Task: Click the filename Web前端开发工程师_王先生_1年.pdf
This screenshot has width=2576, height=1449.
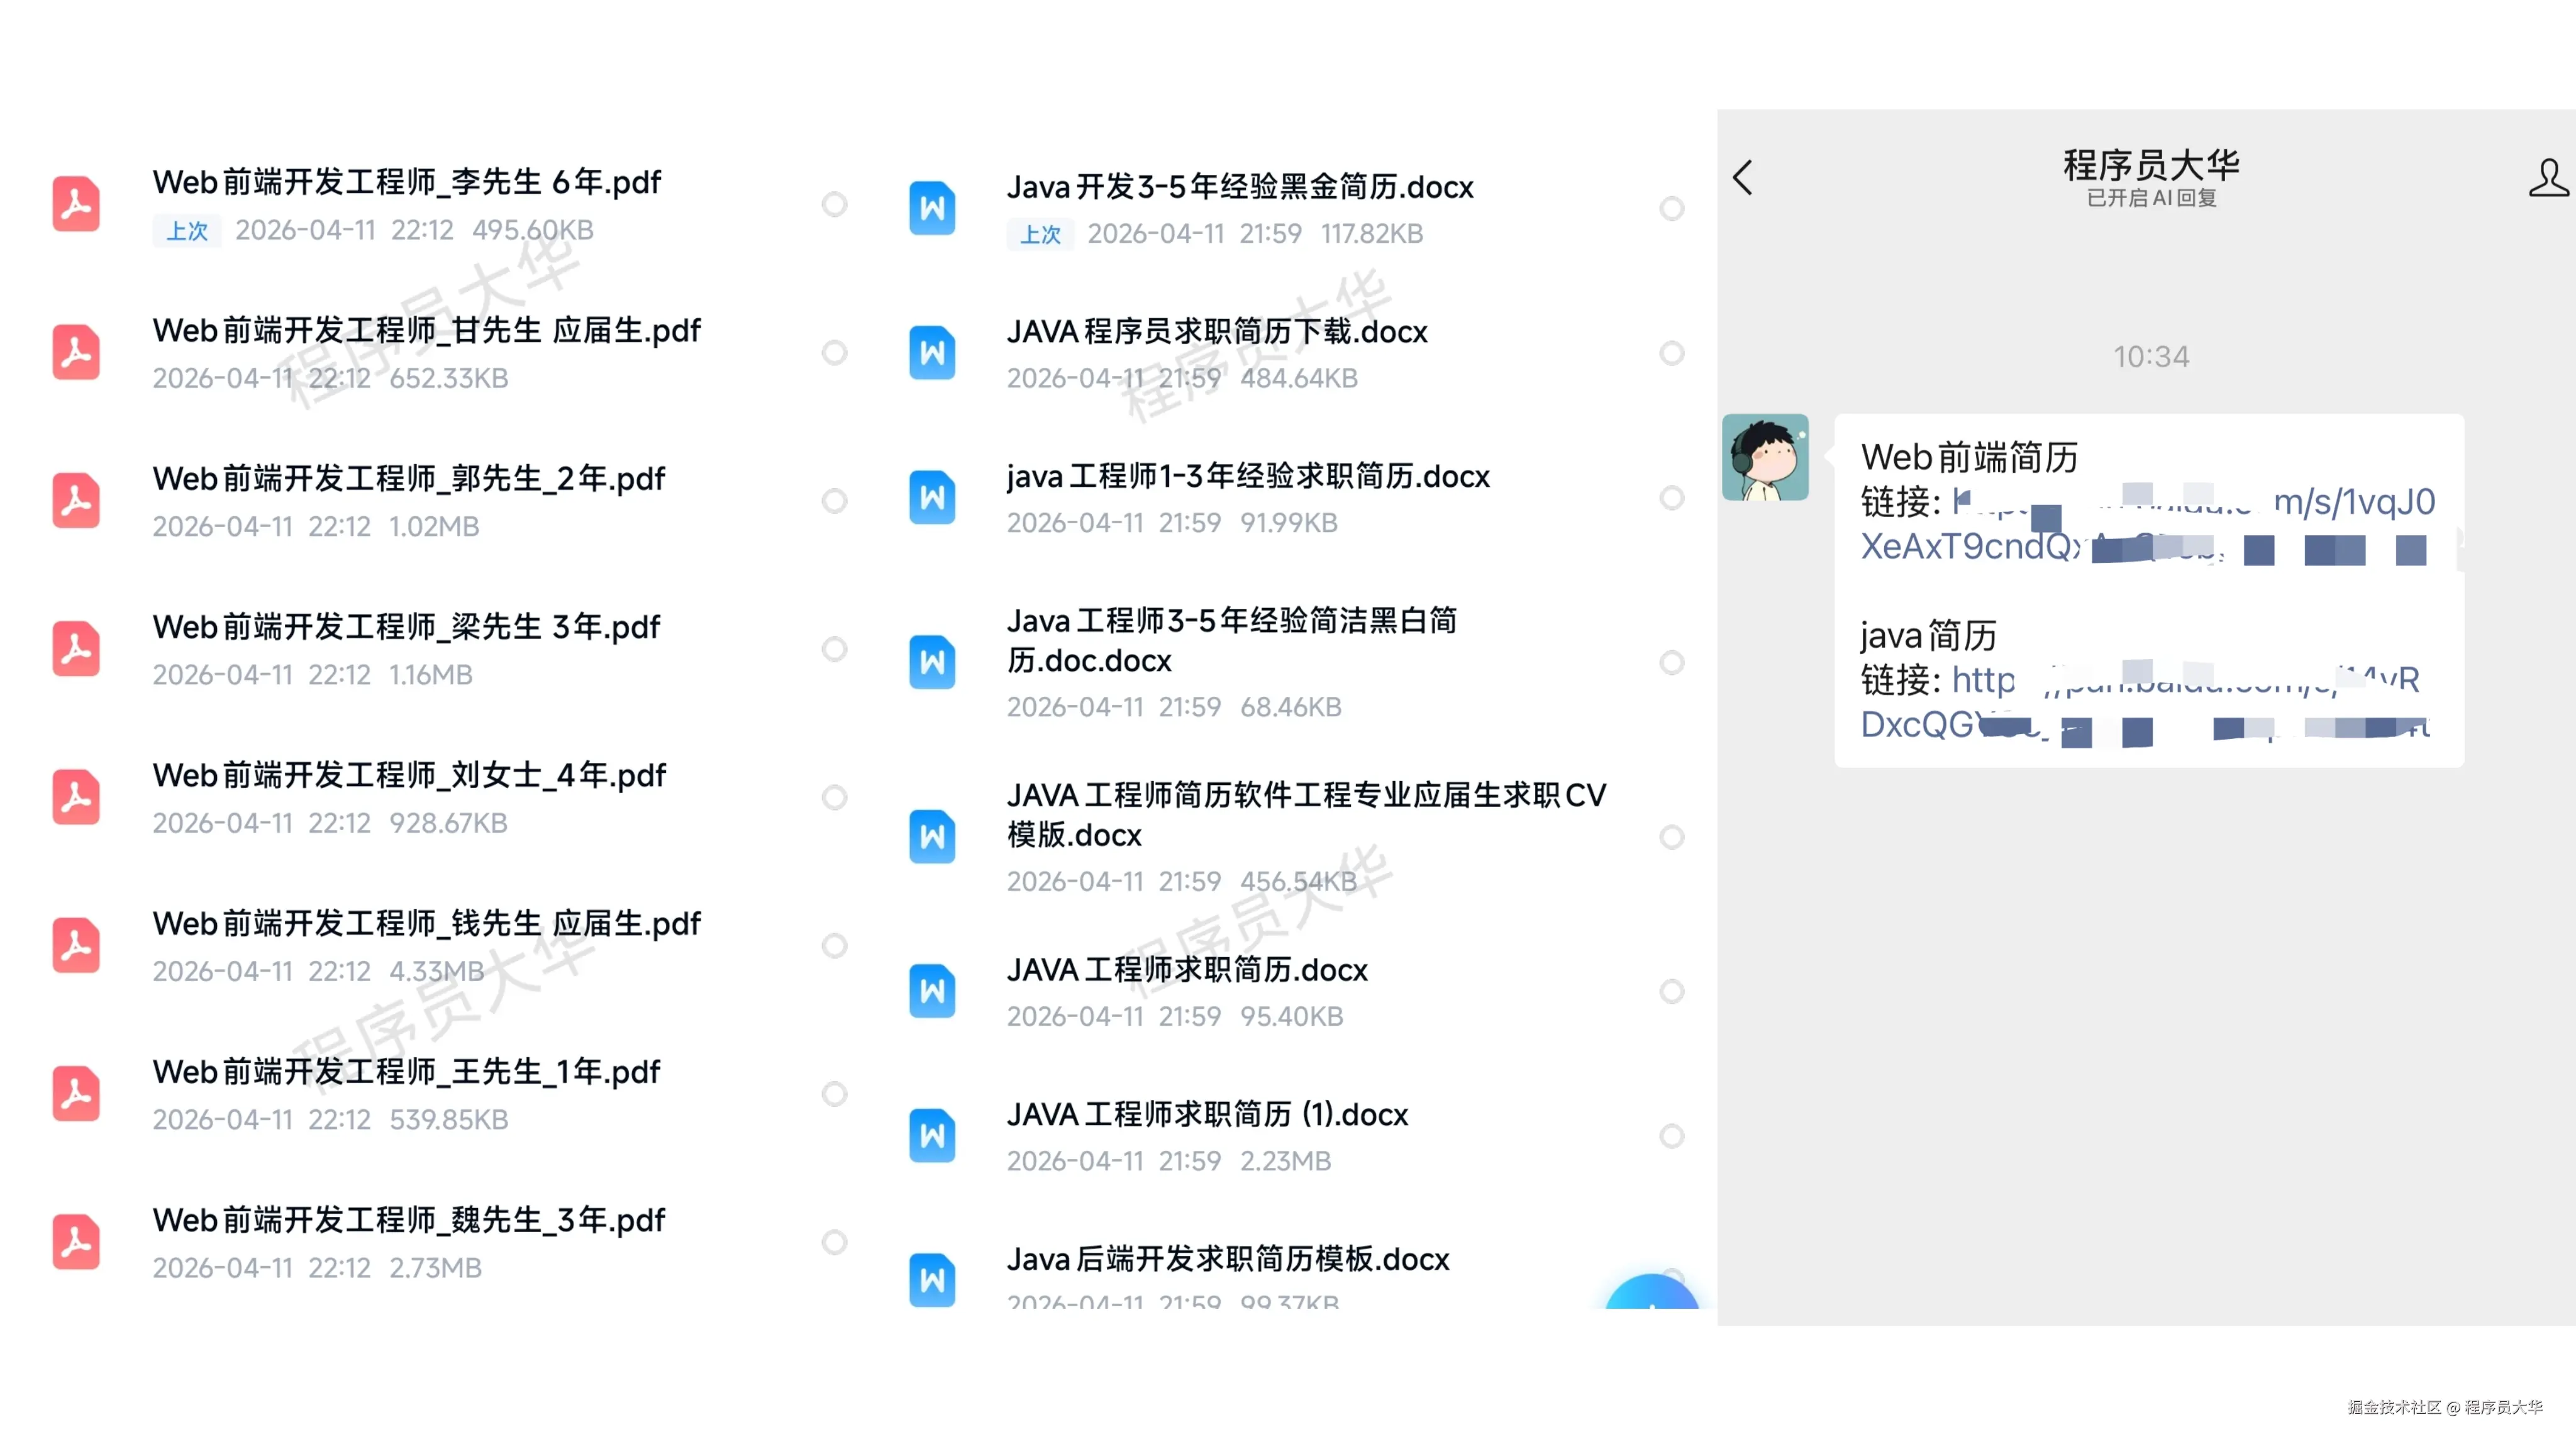Action: click(405, 1071)
